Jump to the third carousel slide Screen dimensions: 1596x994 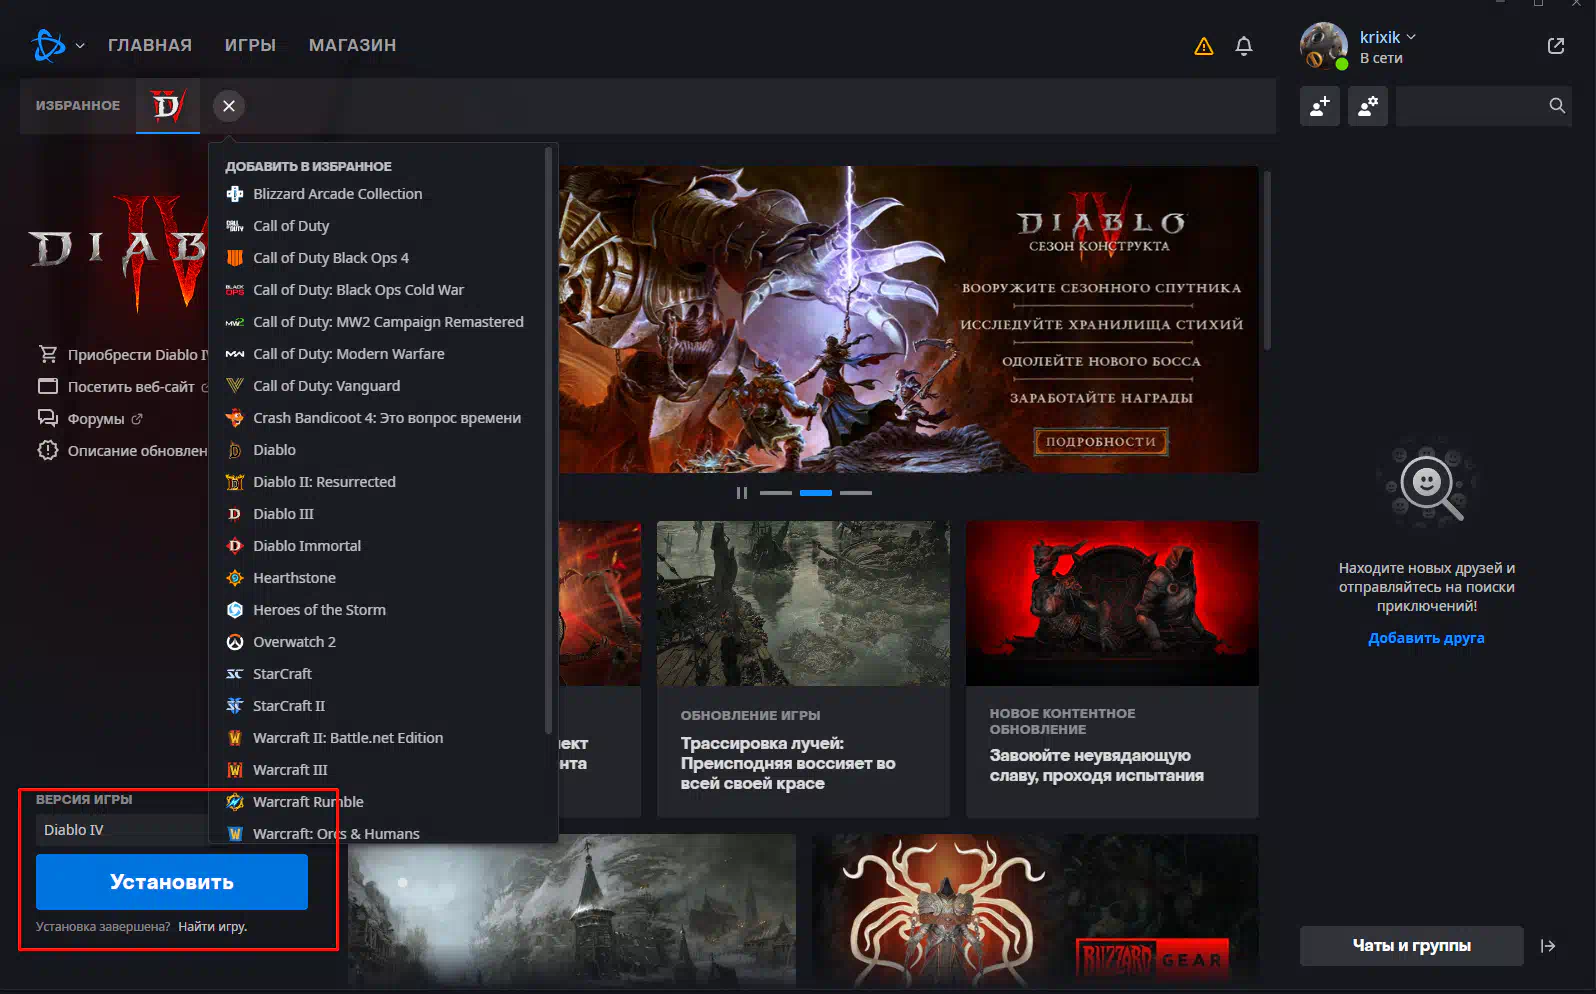click(x=856, y=493)
